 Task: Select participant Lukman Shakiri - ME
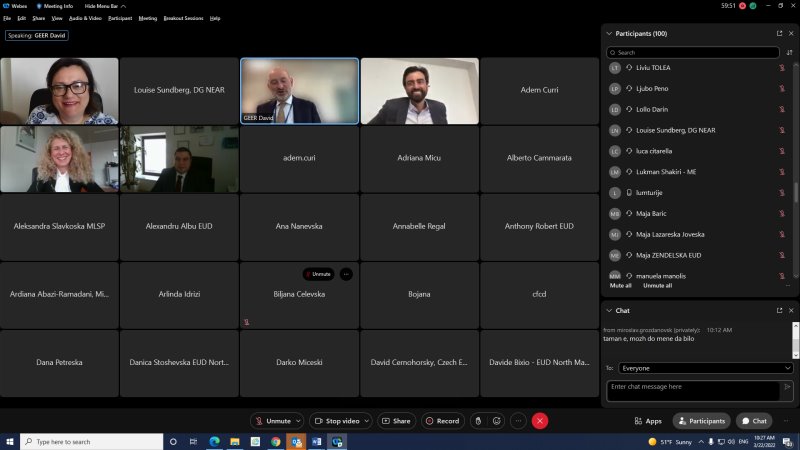697,172
